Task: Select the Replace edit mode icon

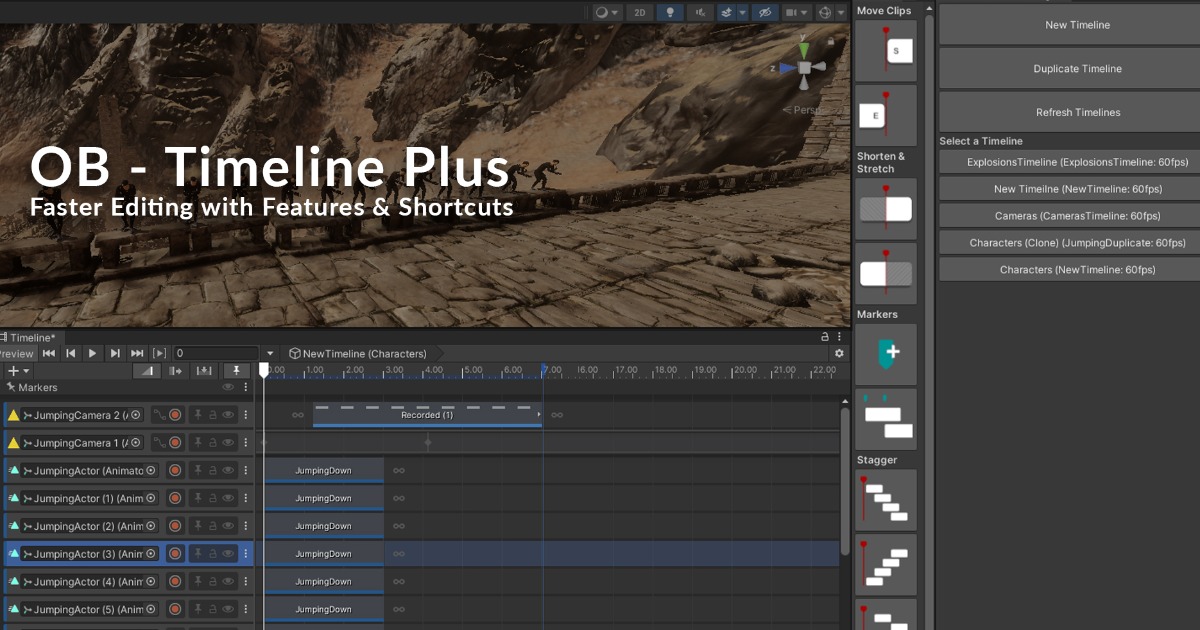Action: click(x=203, y=370)
